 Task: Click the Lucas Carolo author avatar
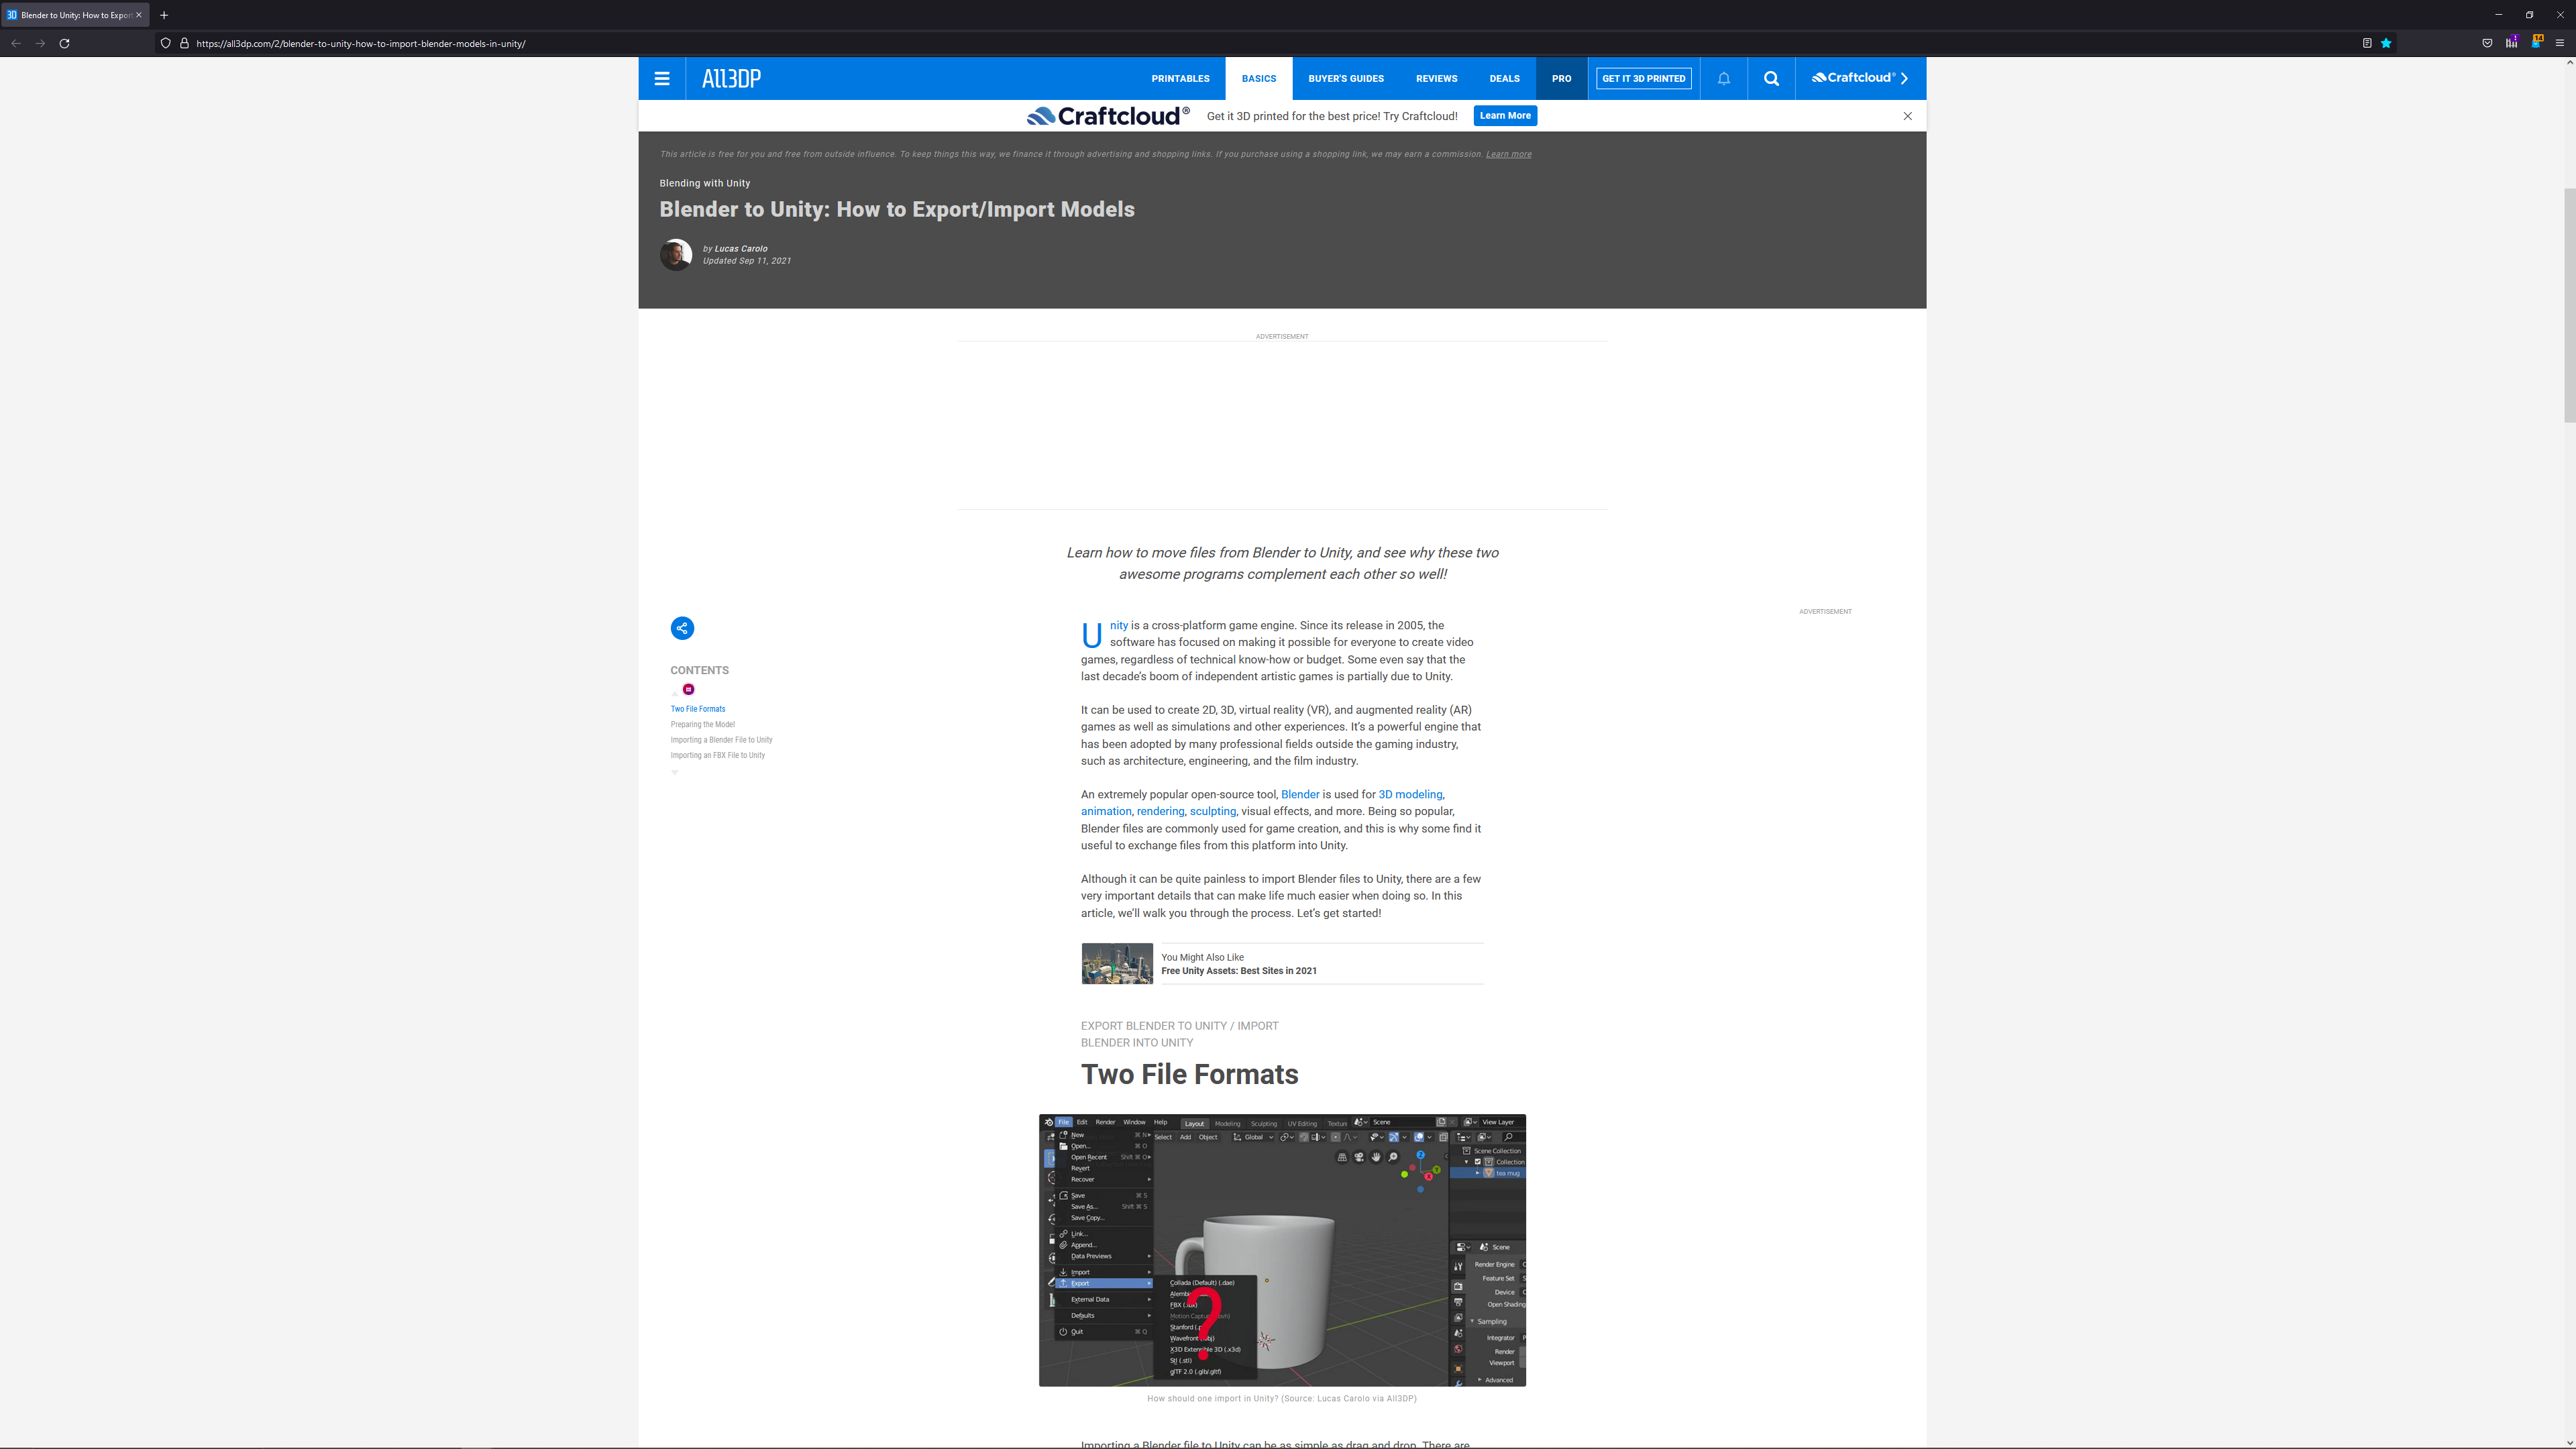676,255
